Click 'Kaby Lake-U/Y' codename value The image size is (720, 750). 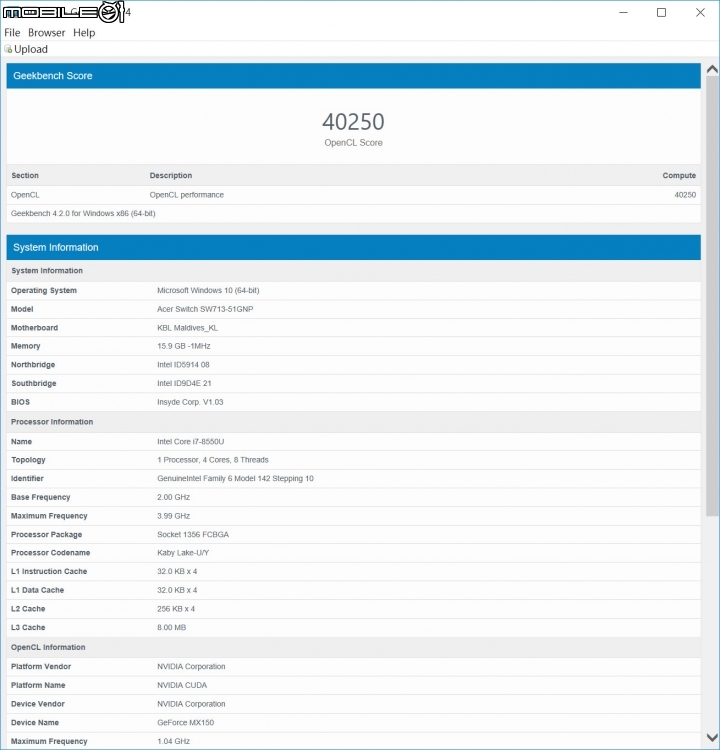pos(183,552)
